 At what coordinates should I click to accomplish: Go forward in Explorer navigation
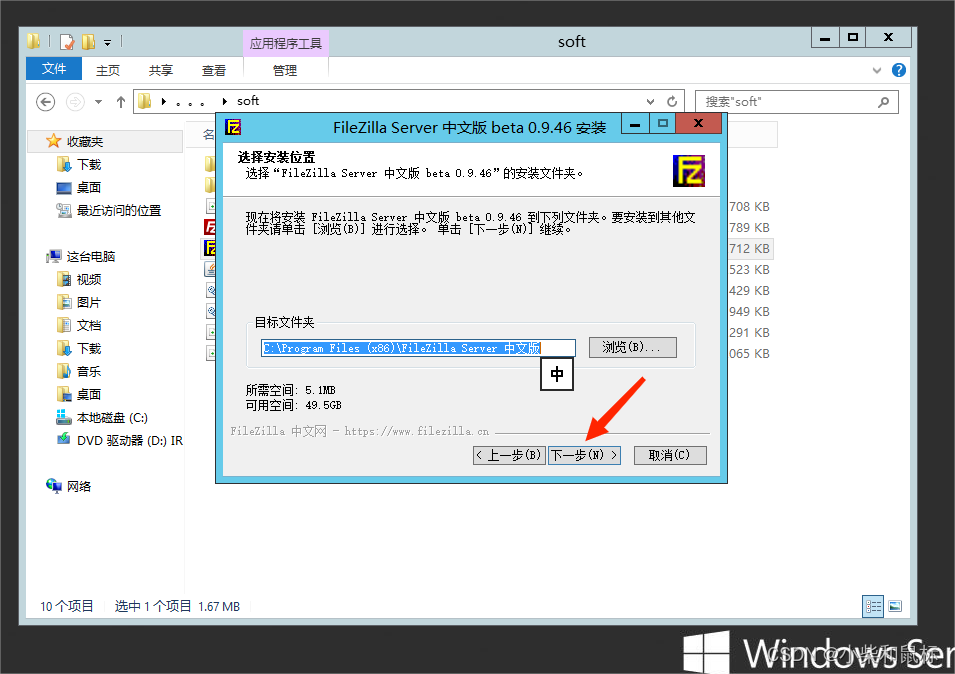pyautogui.click(x=75, y=102)
